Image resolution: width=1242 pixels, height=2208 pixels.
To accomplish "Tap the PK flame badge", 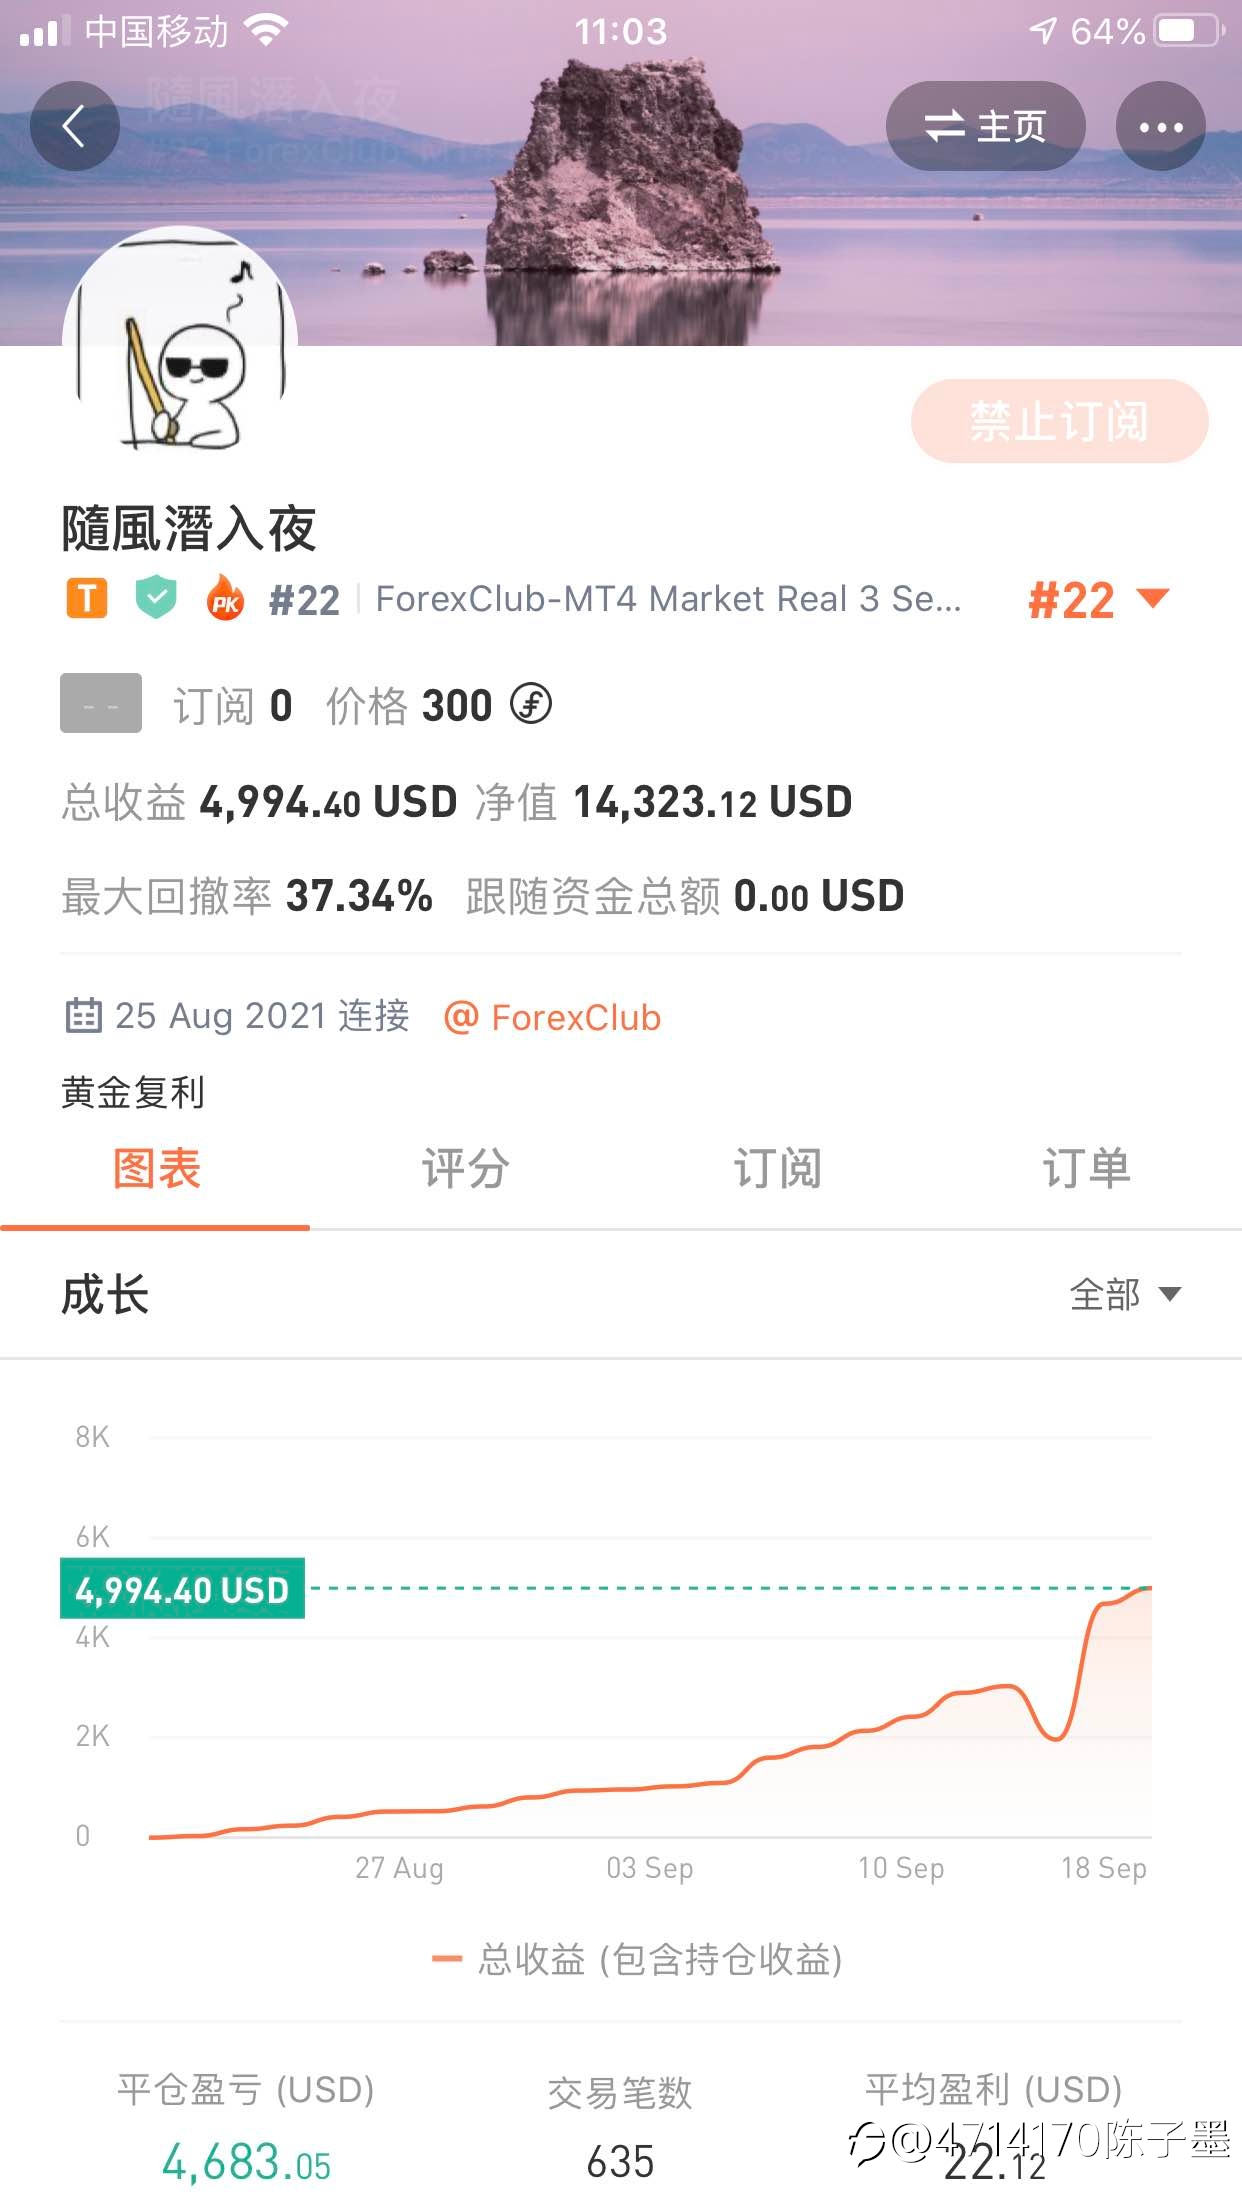I will pyautogui.click(x=225, y=598).
